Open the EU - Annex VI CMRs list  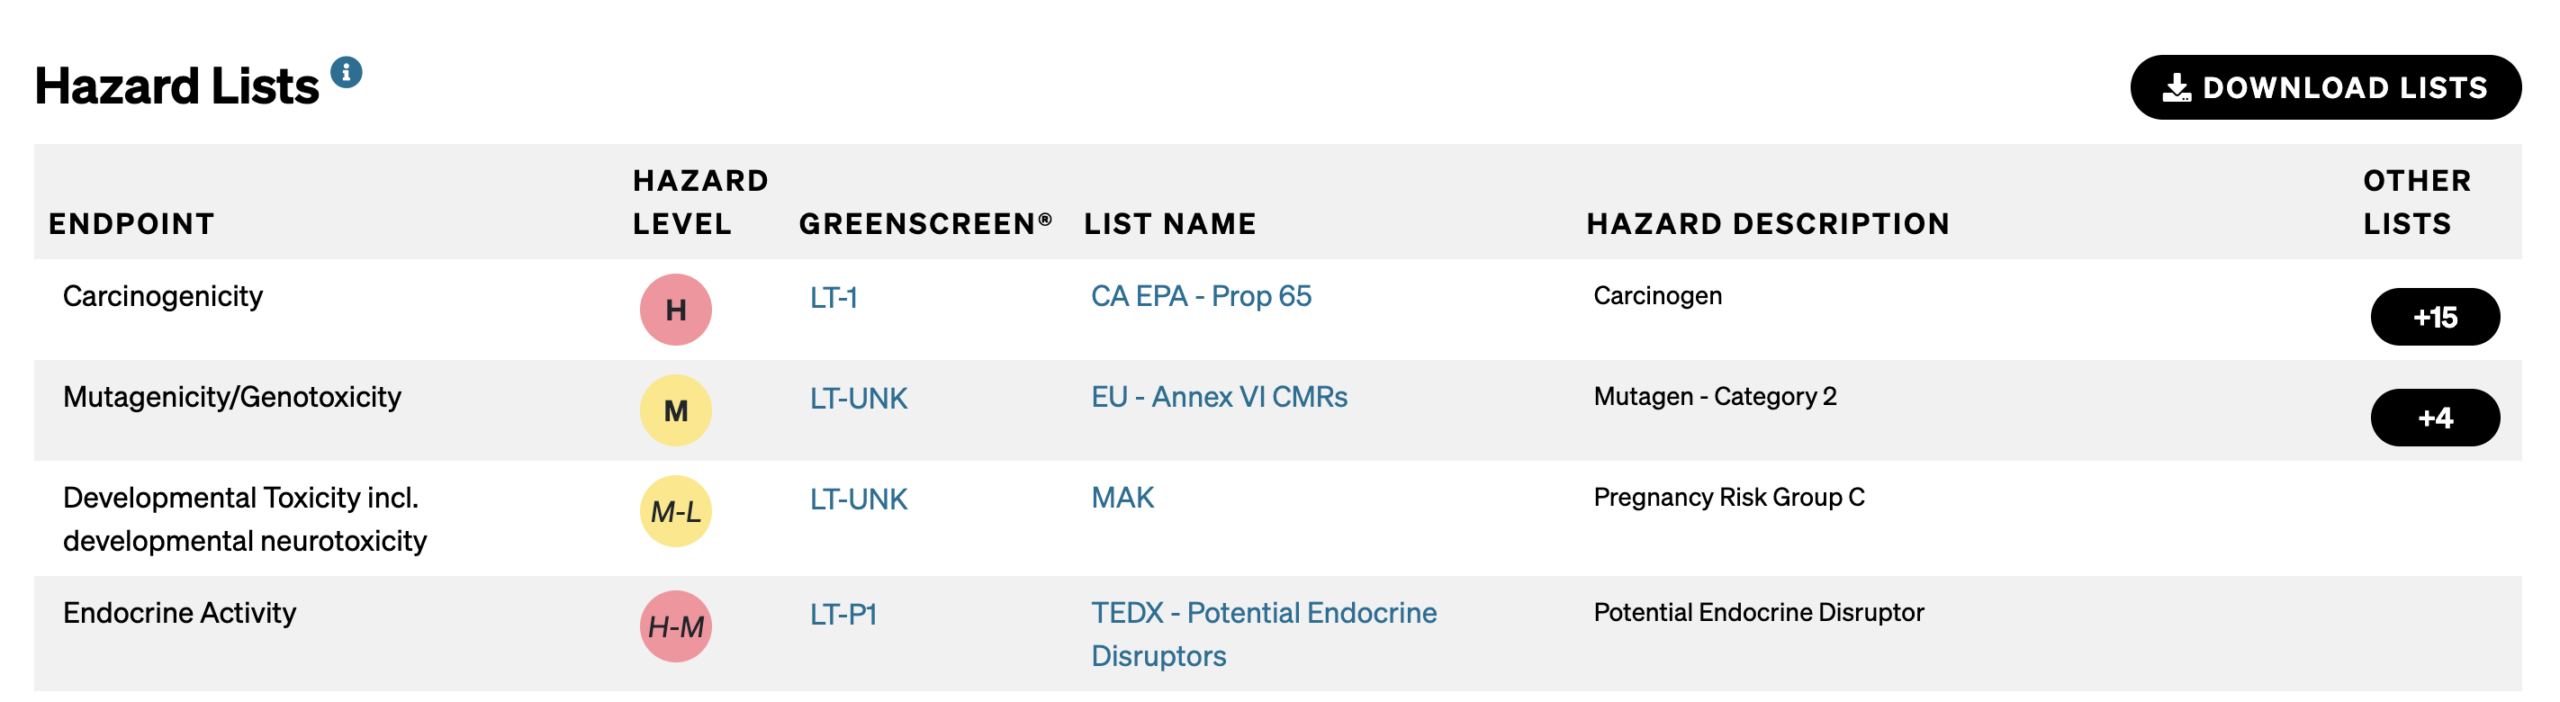coord(1218,398)
